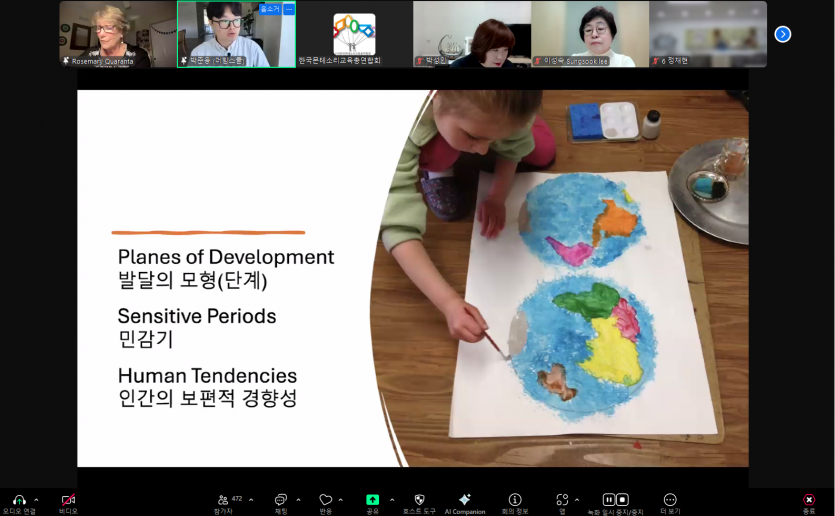Click 'Sensitive Periods' slide text
835x516 pixels.
(x=197, y=316)
